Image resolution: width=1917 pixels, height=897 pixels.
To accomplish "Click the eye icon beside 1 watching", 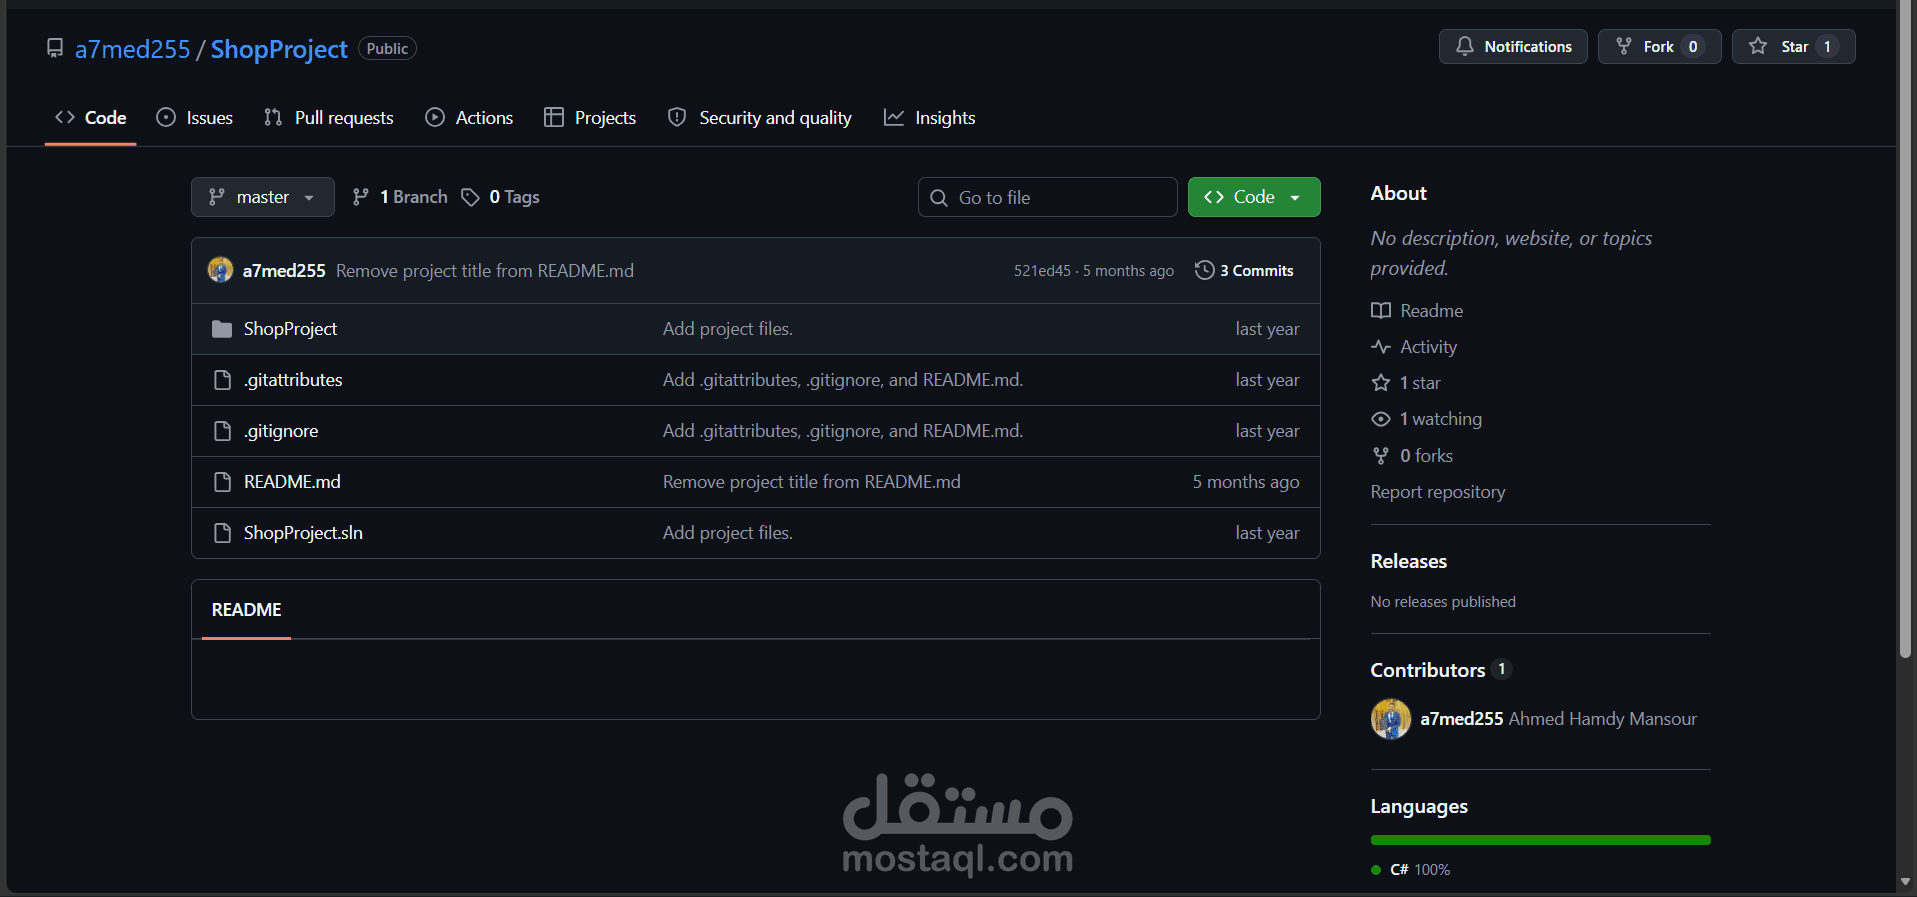I will click(x=1381, y=419).
